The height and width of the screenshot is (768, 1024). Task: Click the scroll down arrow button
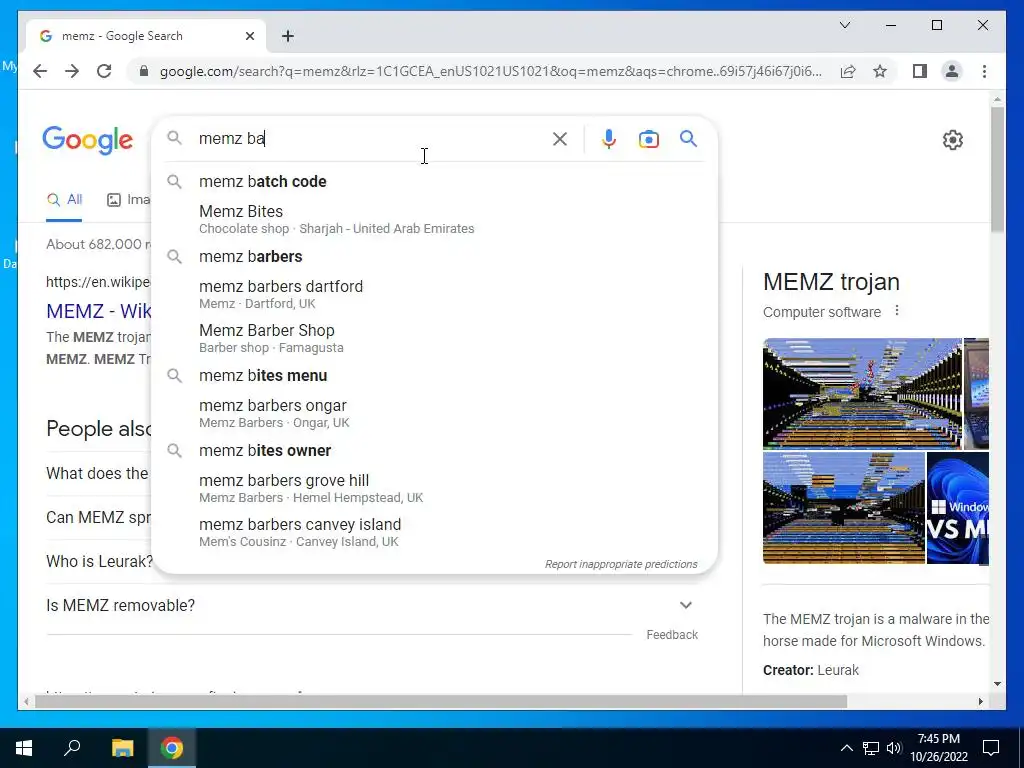tap(997, 684)
